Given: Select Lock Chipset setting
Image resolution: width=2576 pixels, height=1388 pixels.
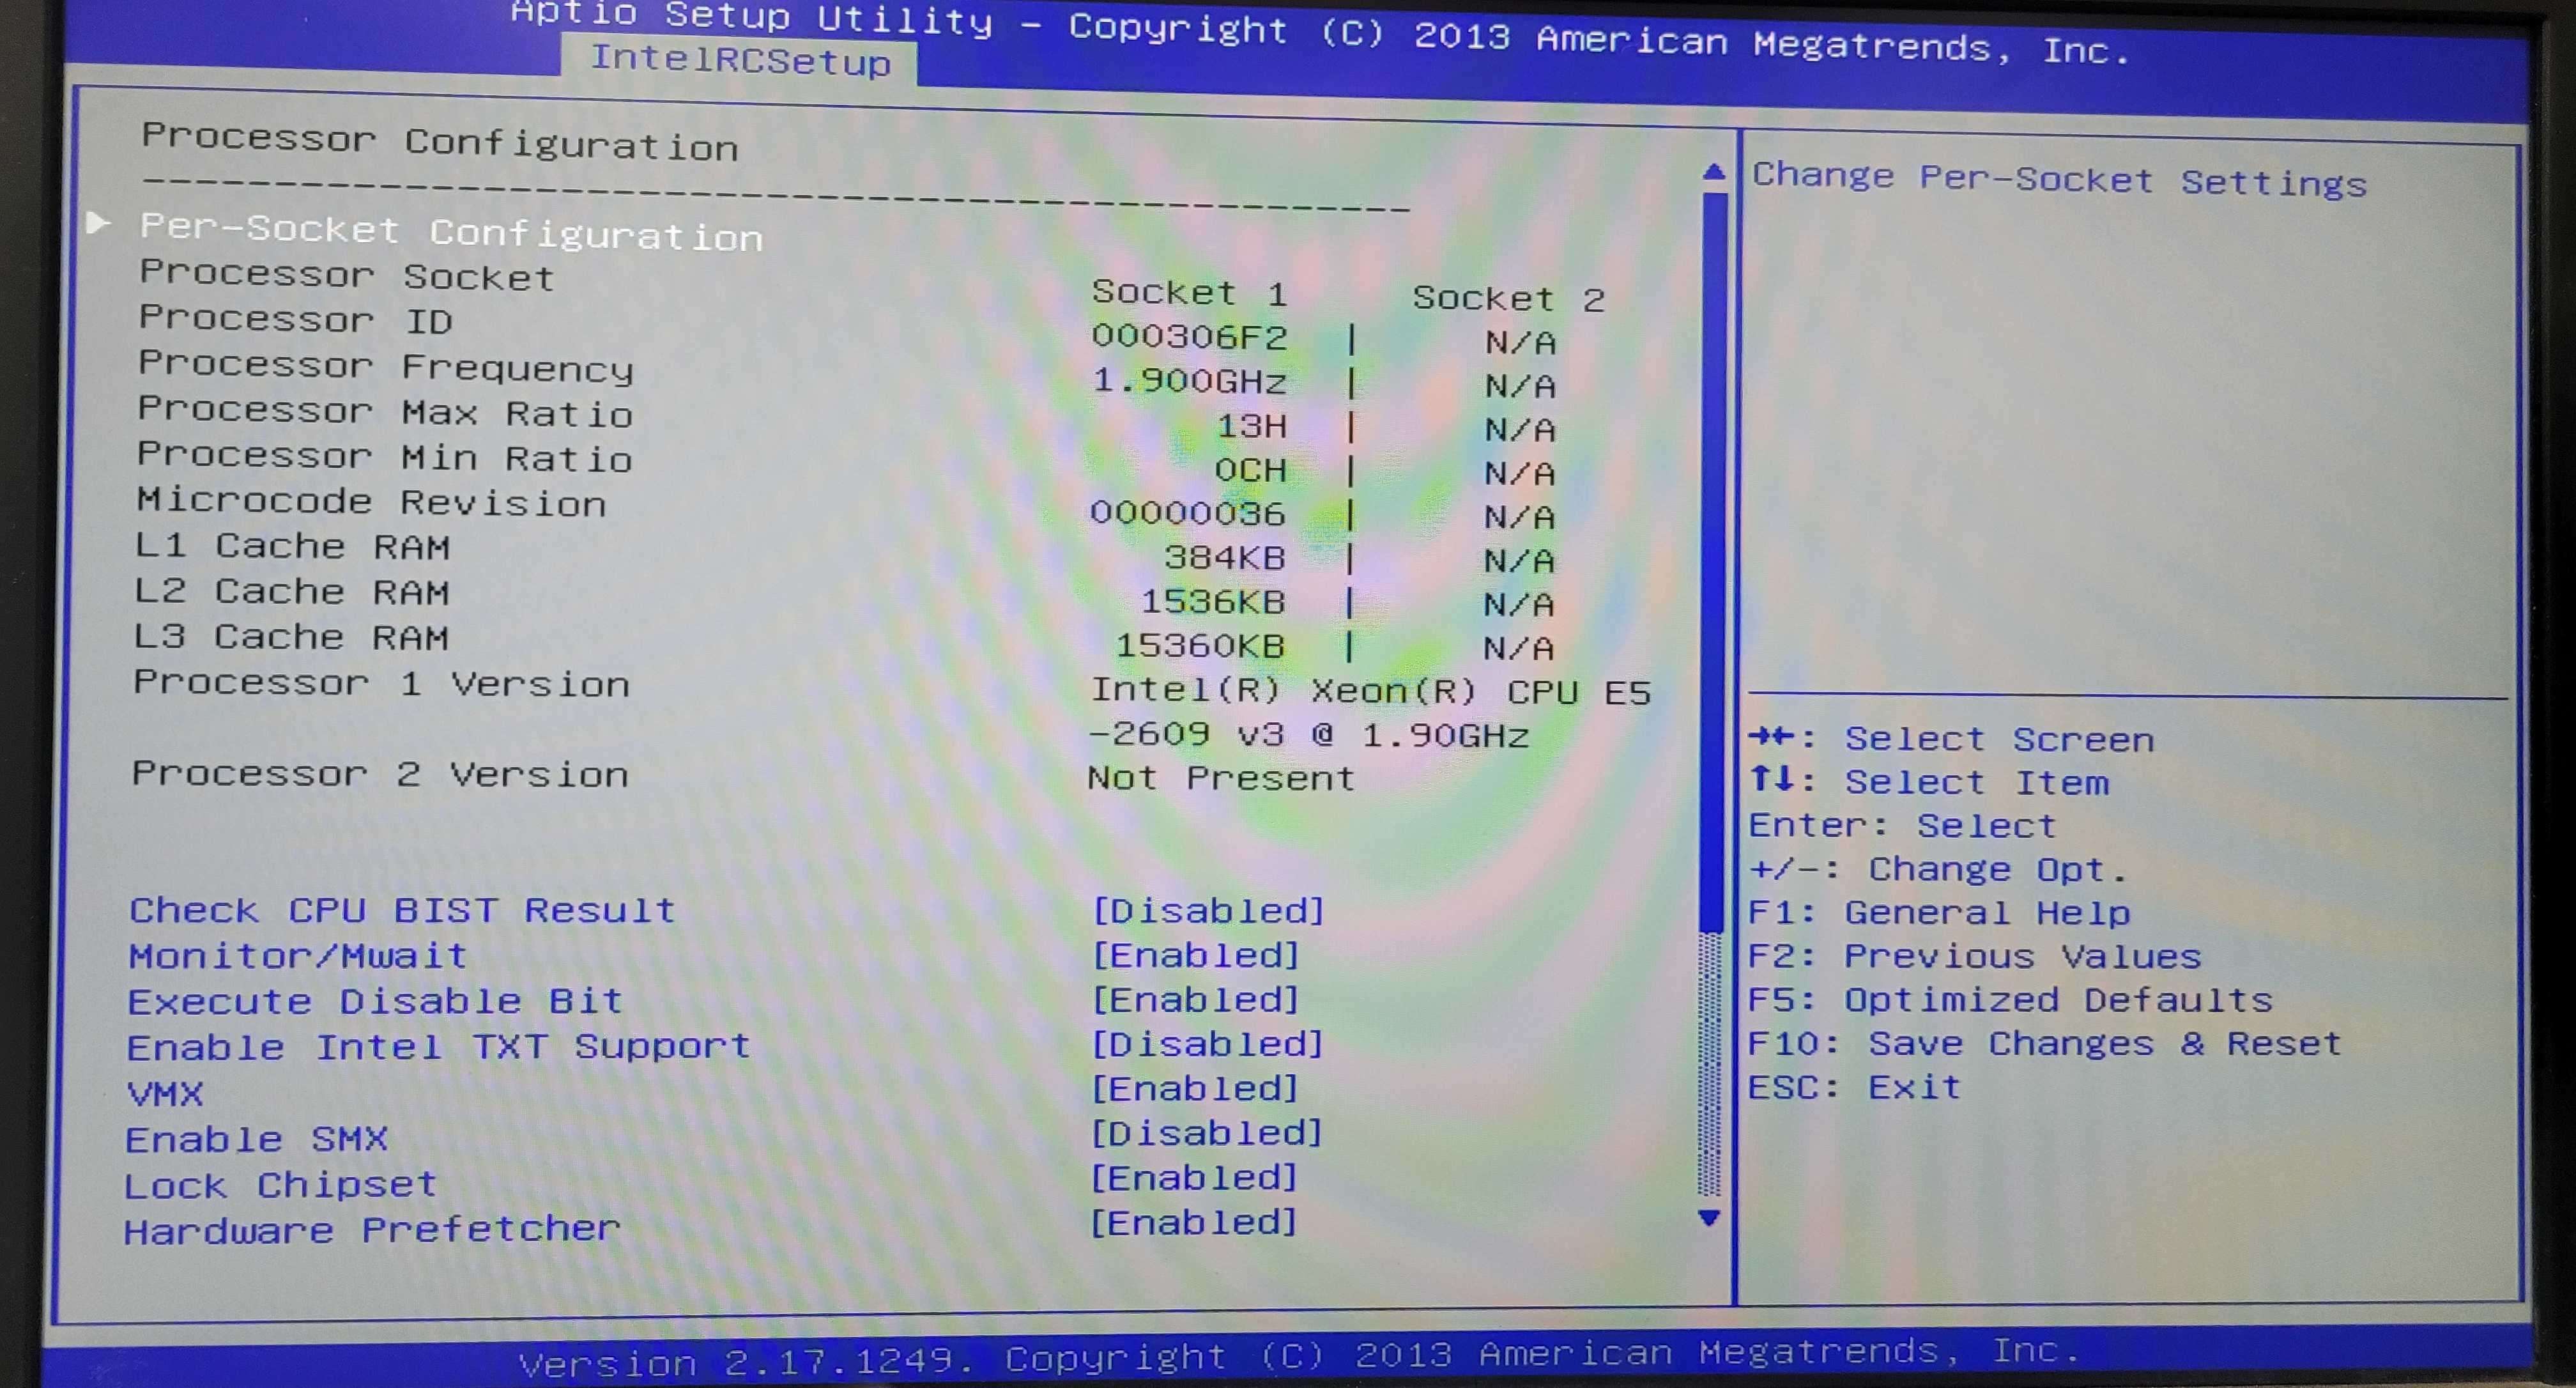Looking at the screenshot, I should coord(280,1184).
